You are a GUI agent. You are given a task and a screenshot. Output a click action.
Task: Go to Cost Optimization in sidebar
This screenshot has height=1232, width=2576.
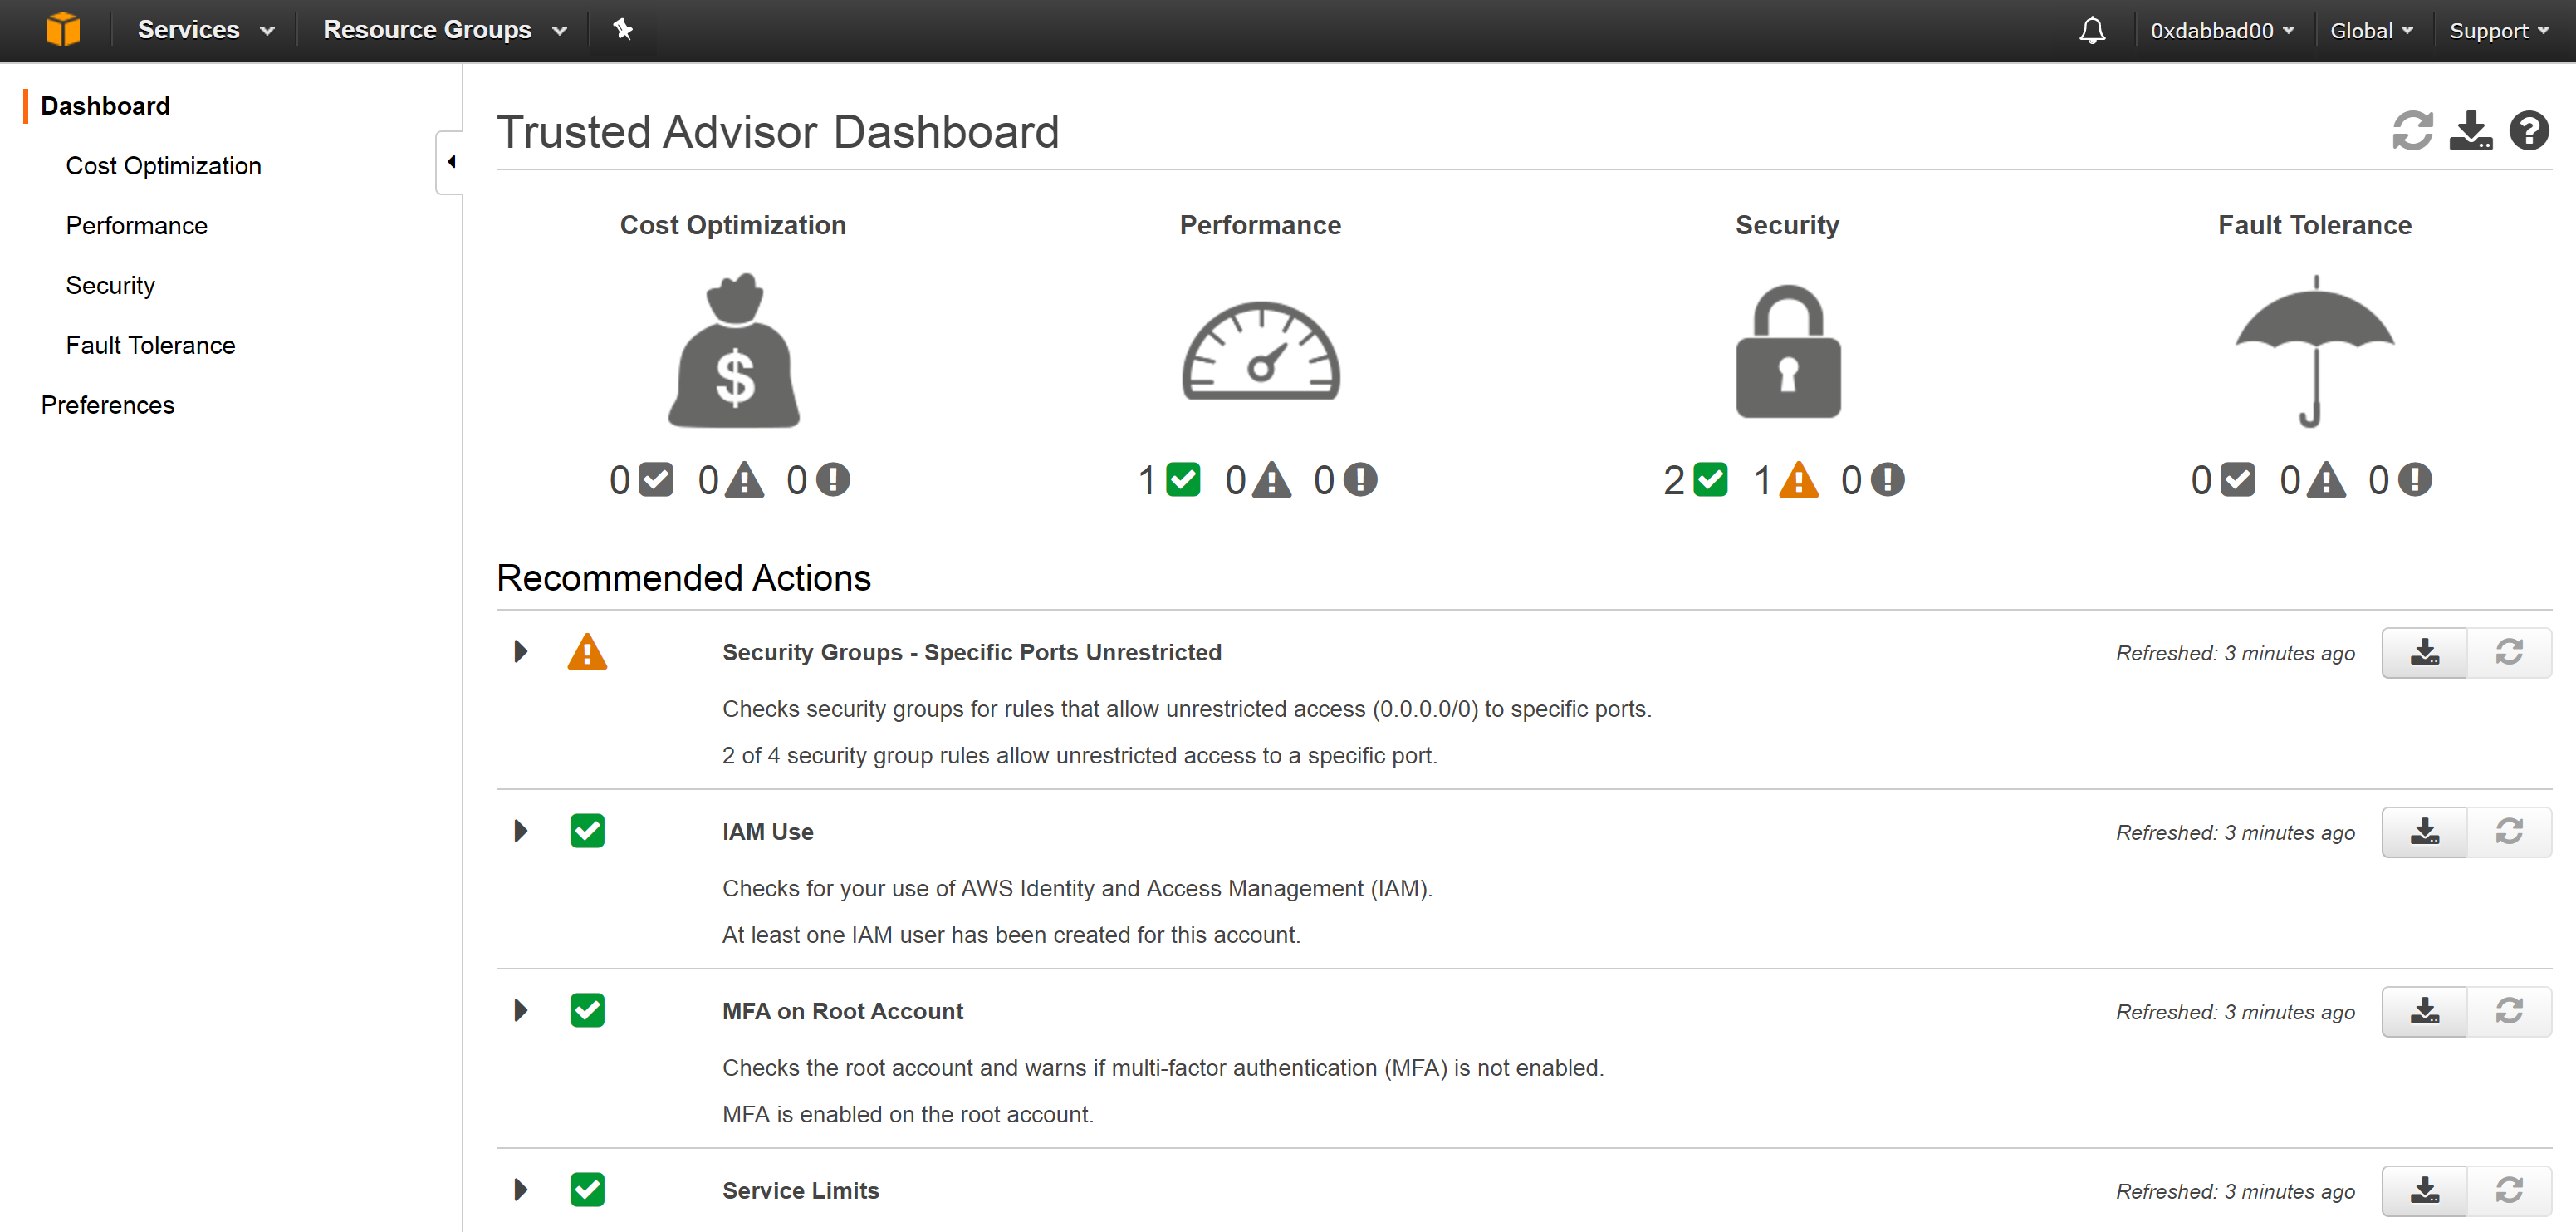[163, 166]
